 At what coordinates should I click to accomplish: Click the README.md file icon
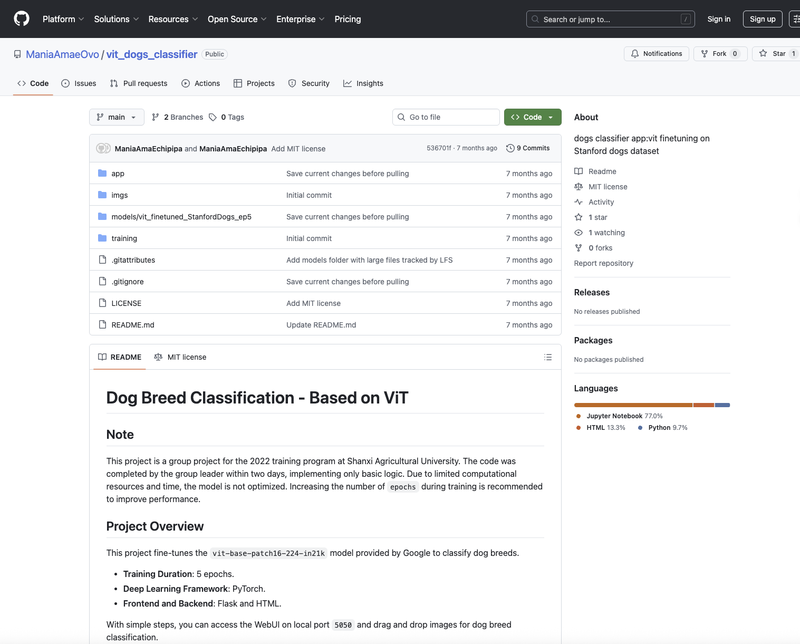103,325
